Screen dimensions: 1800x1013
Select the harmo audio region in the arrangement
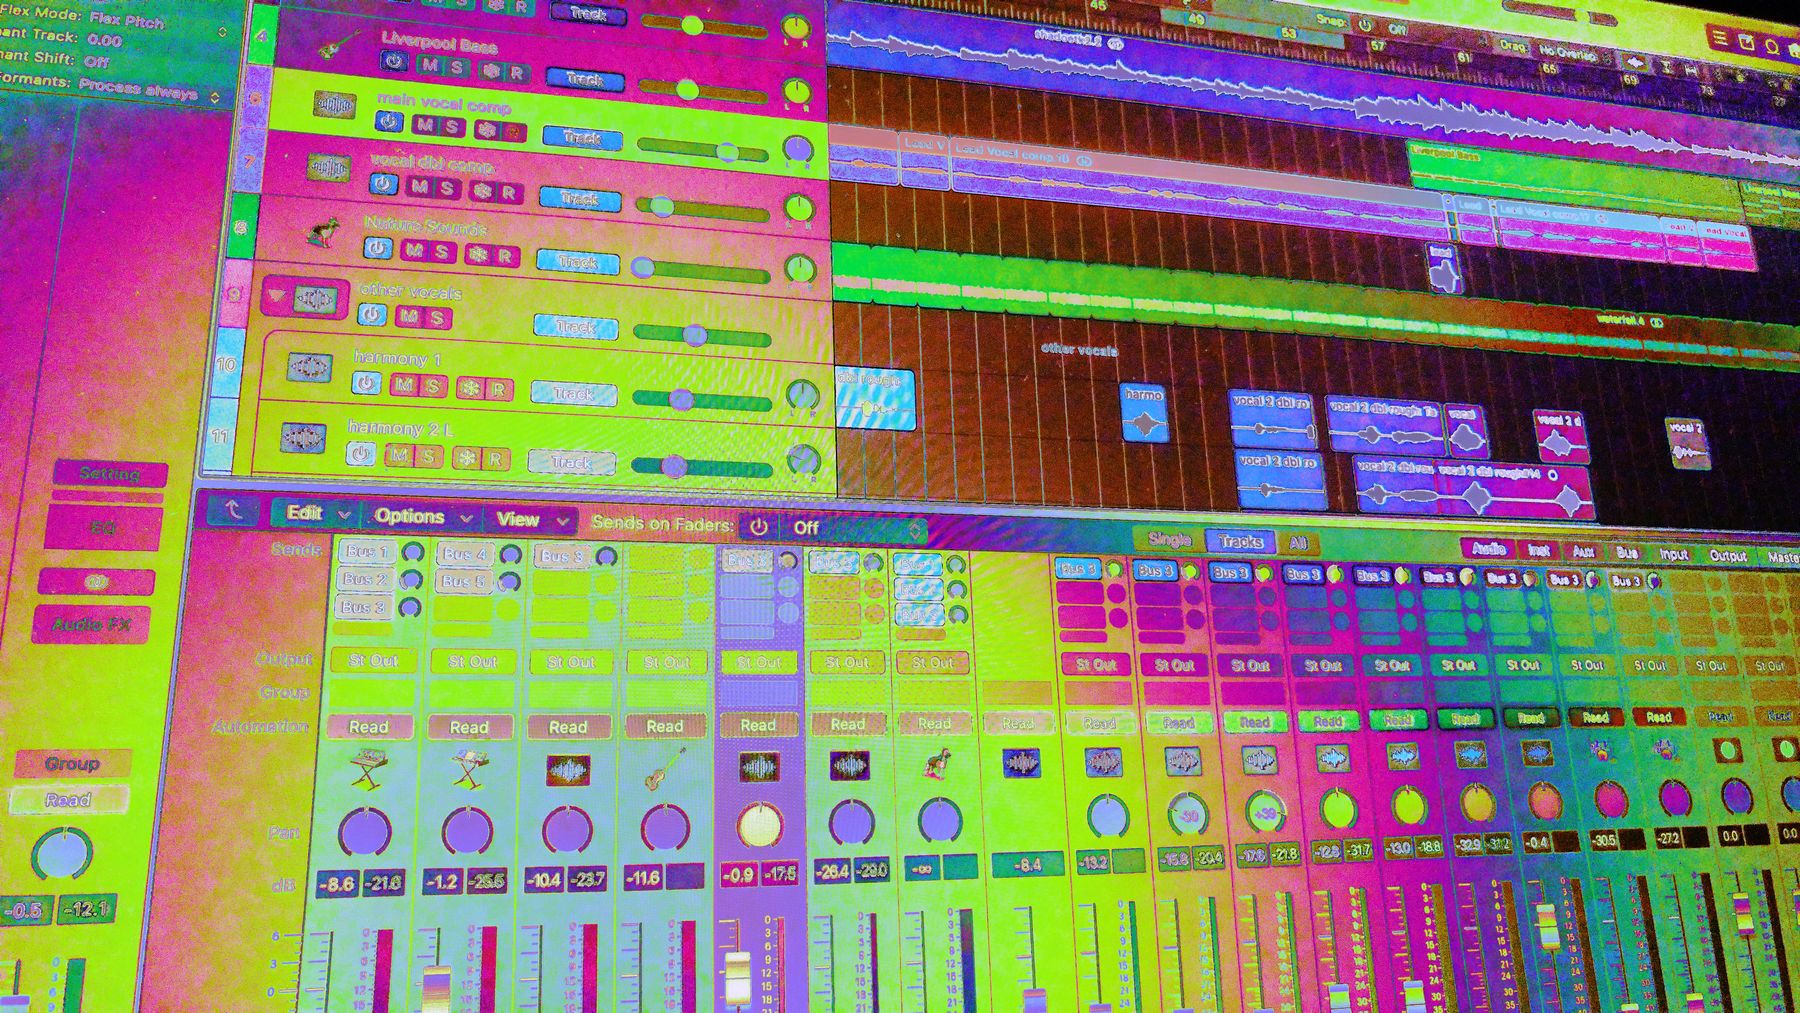pos(1144,412)
